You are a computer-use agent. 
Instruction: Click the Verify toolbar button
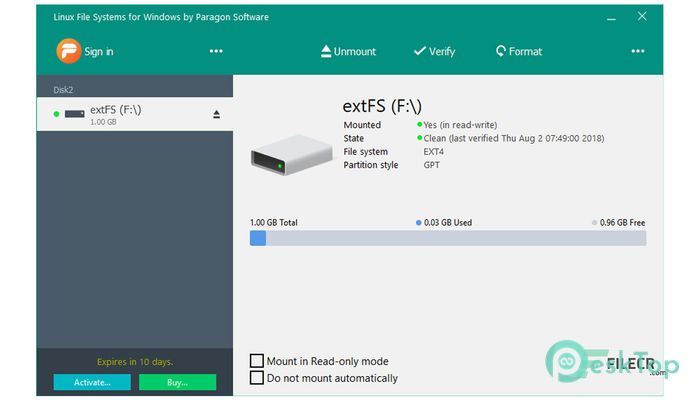434,51
